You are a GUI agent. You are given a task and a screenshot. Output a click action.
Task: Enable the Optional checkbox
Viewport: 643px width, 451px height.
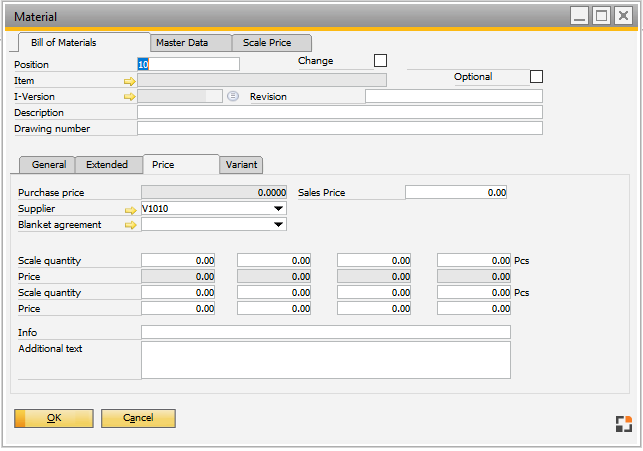pyautogui.click(x=536, y=77)
